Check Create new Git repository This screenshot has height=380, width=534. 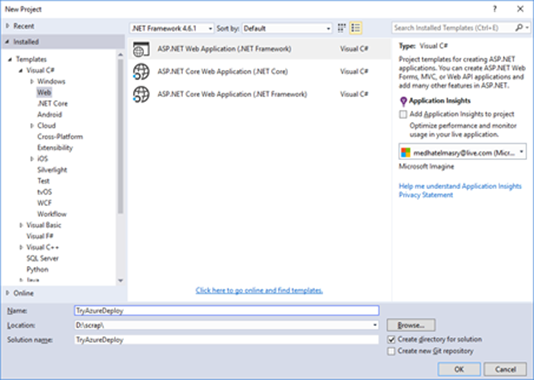click(391, 351)
